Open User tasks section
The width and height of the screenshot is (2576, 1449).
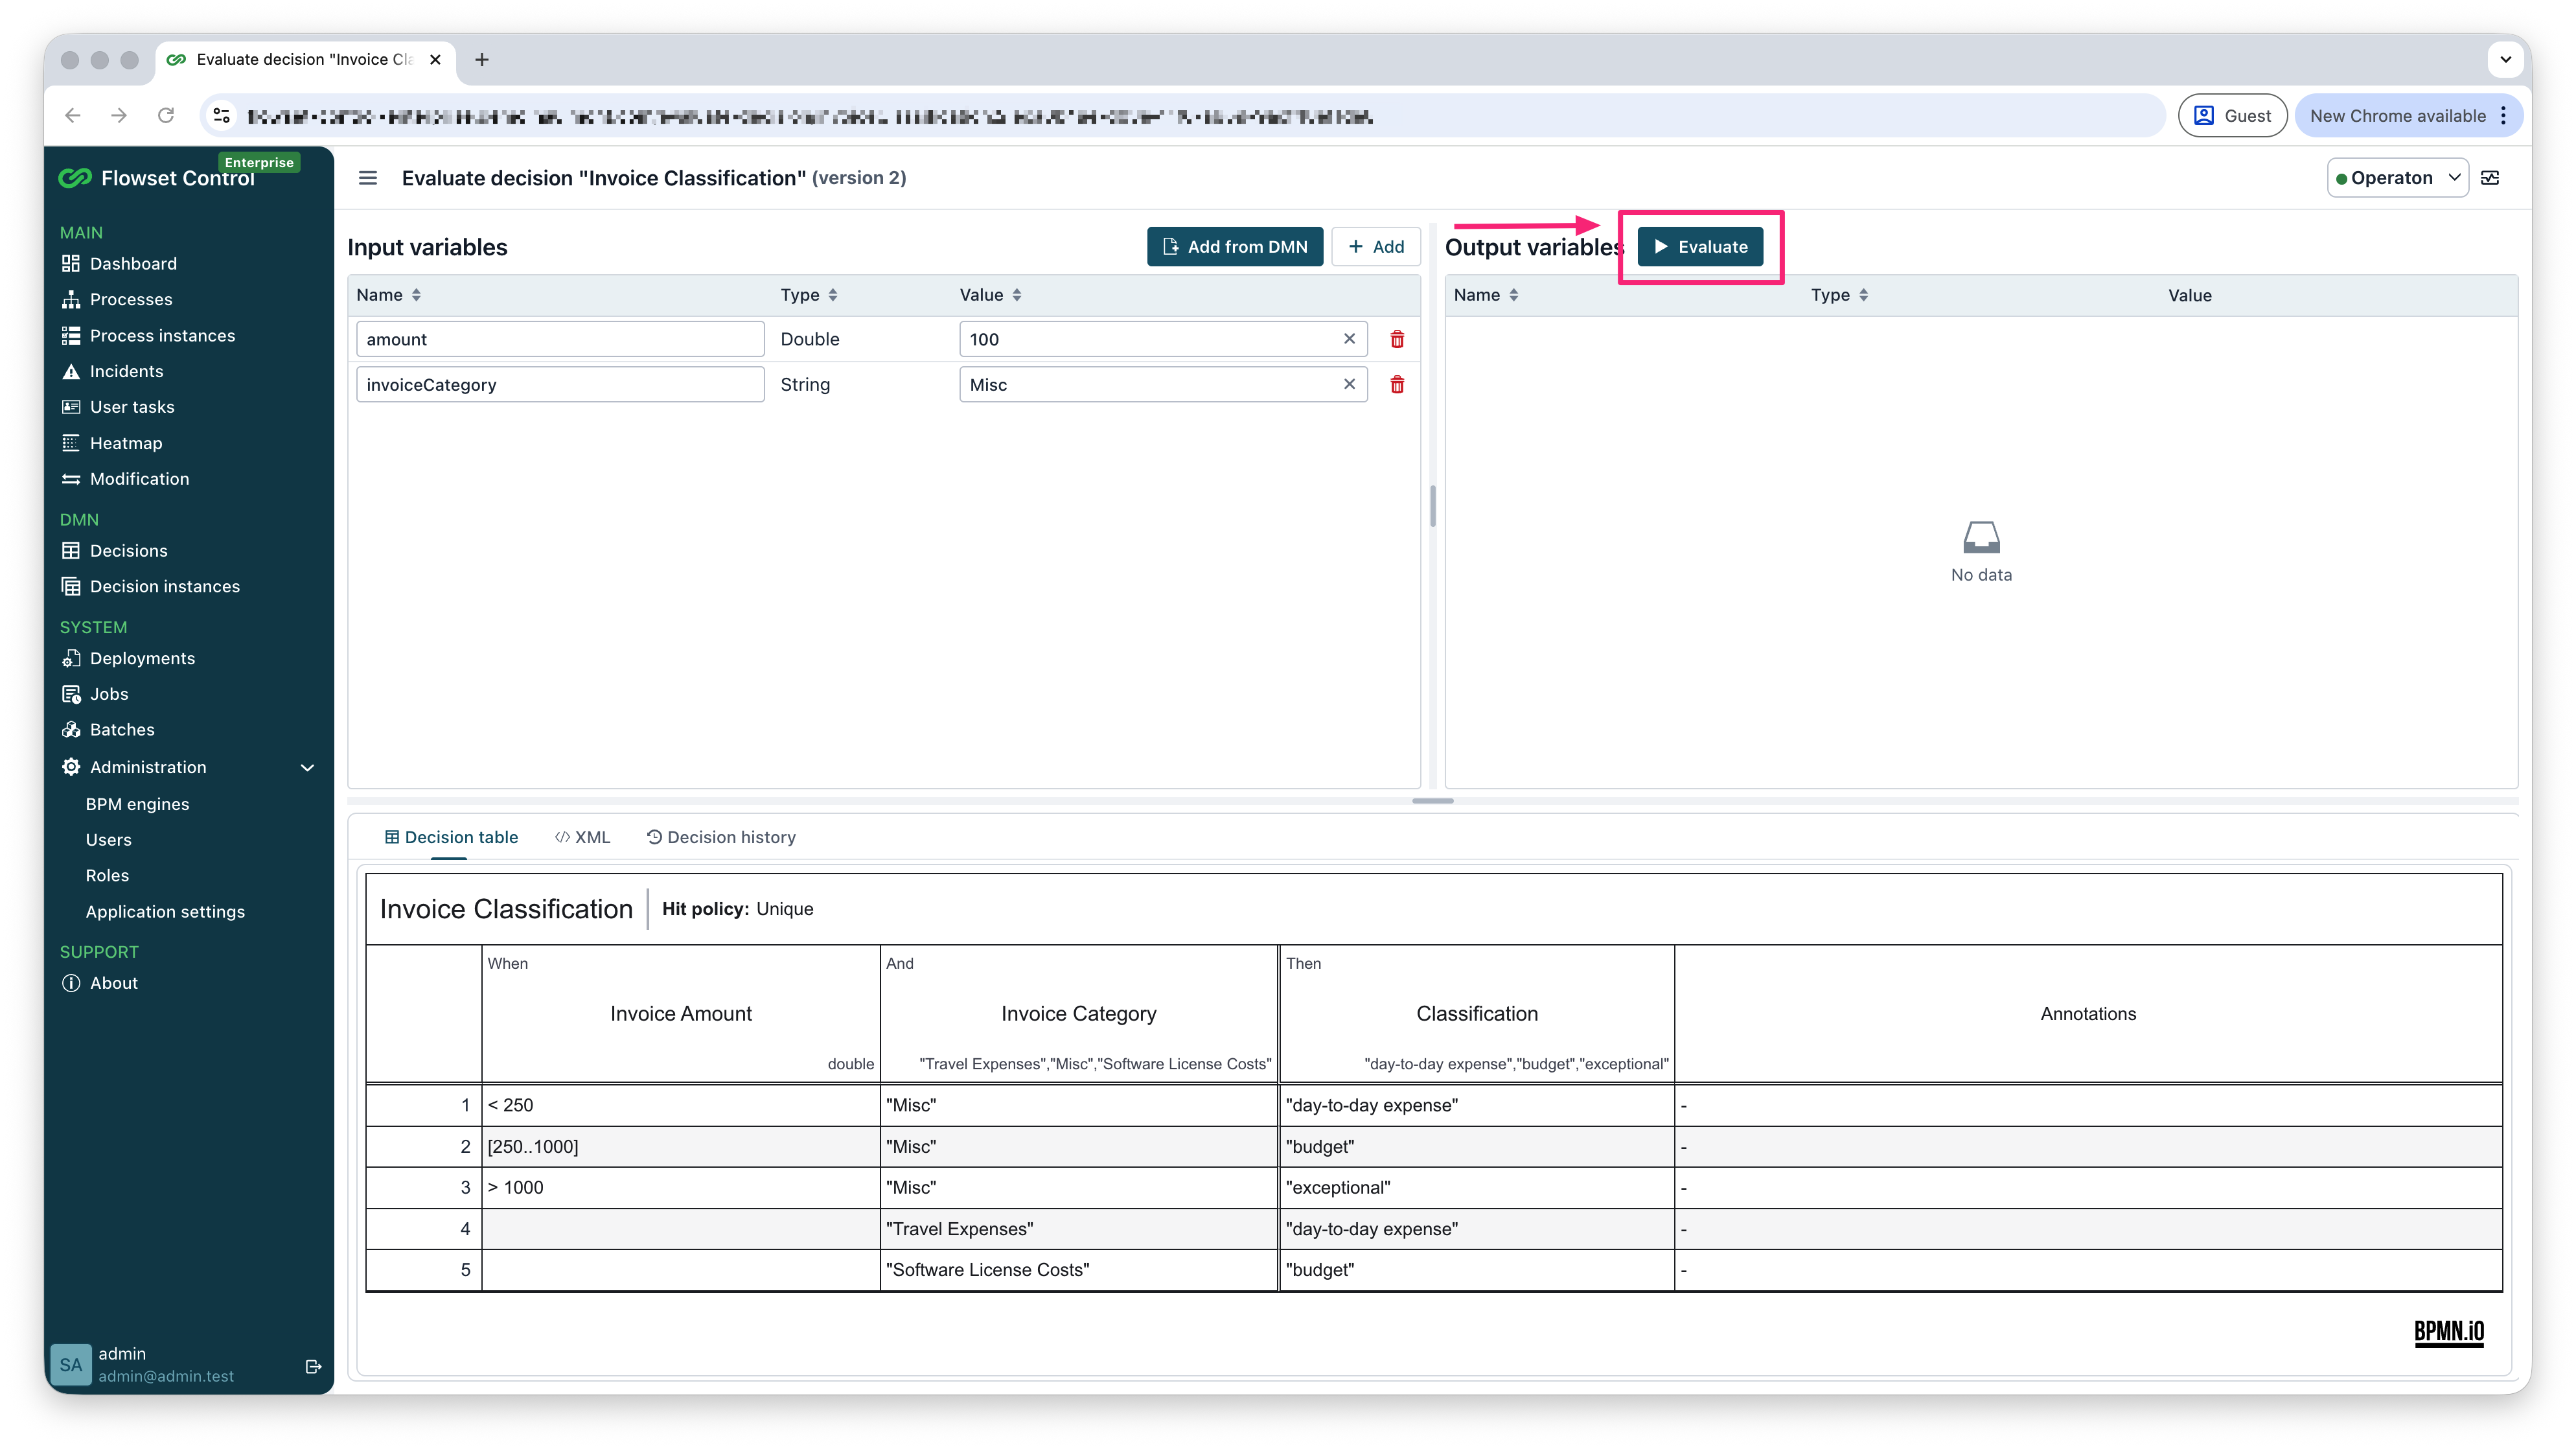(x=132, y=407)
